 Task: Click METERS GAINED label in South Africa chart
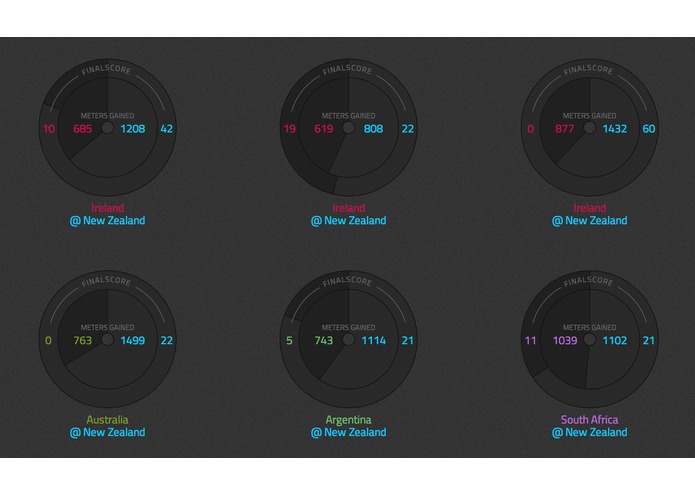590,327
